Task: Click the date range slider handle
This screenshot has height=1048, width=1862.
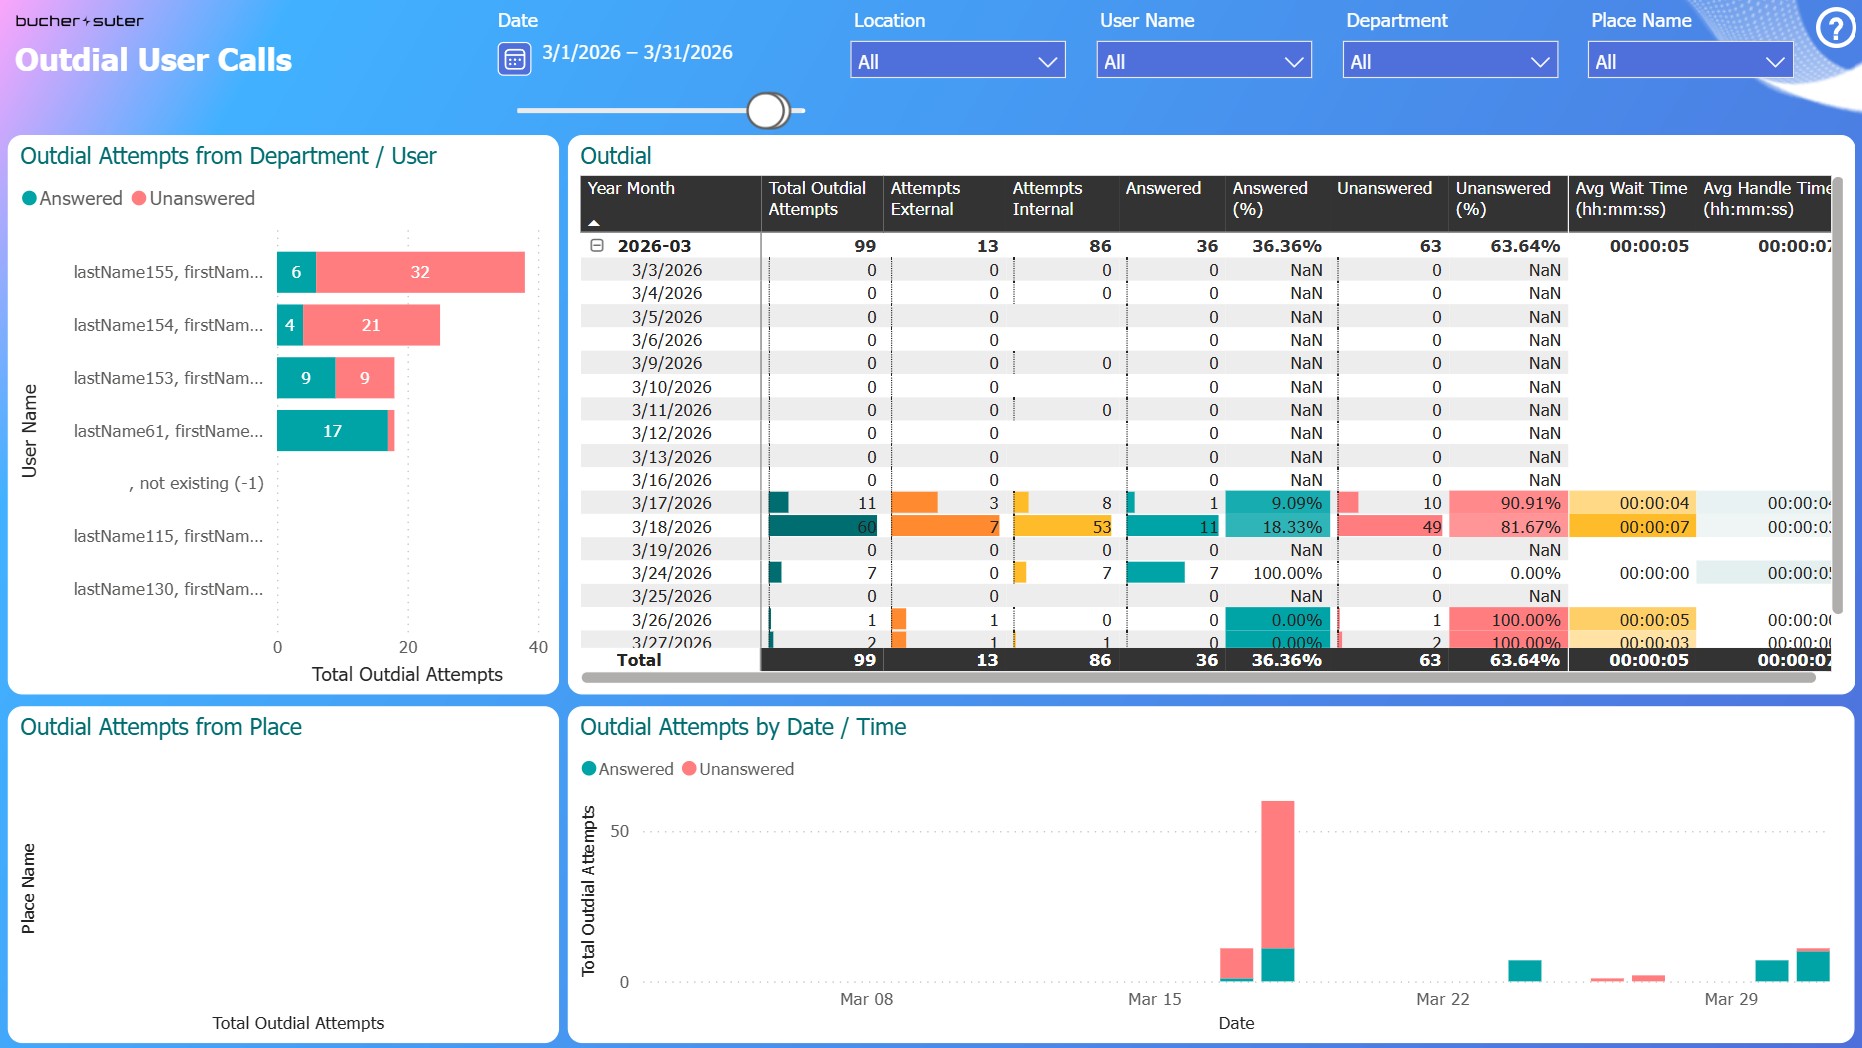Action: (767, 110)
